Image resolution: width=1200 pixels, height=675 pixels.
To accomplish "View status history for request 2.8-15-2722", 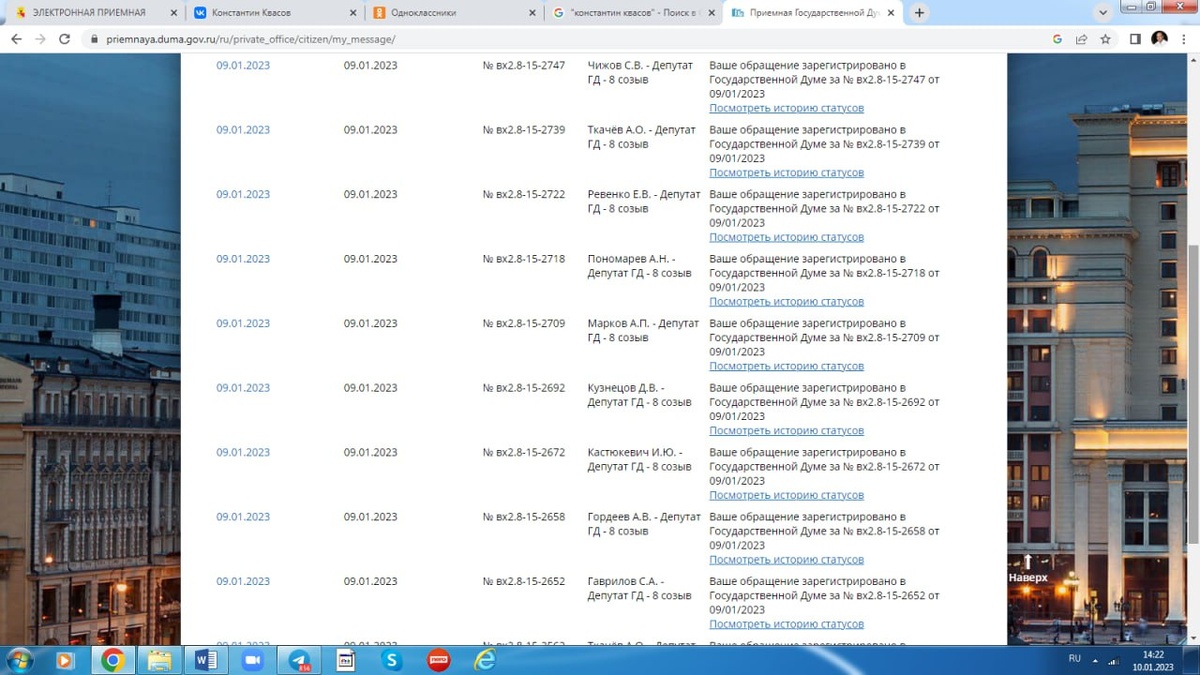I will (786, 237).
